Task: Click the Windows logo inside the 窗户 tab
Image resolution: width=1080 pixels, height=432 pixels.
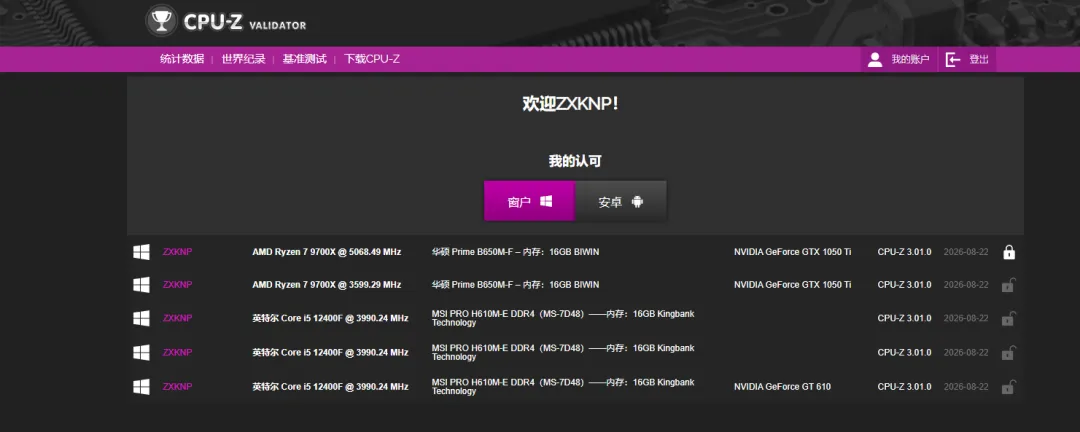Action: pyautogui.click(x=546, y=201)
